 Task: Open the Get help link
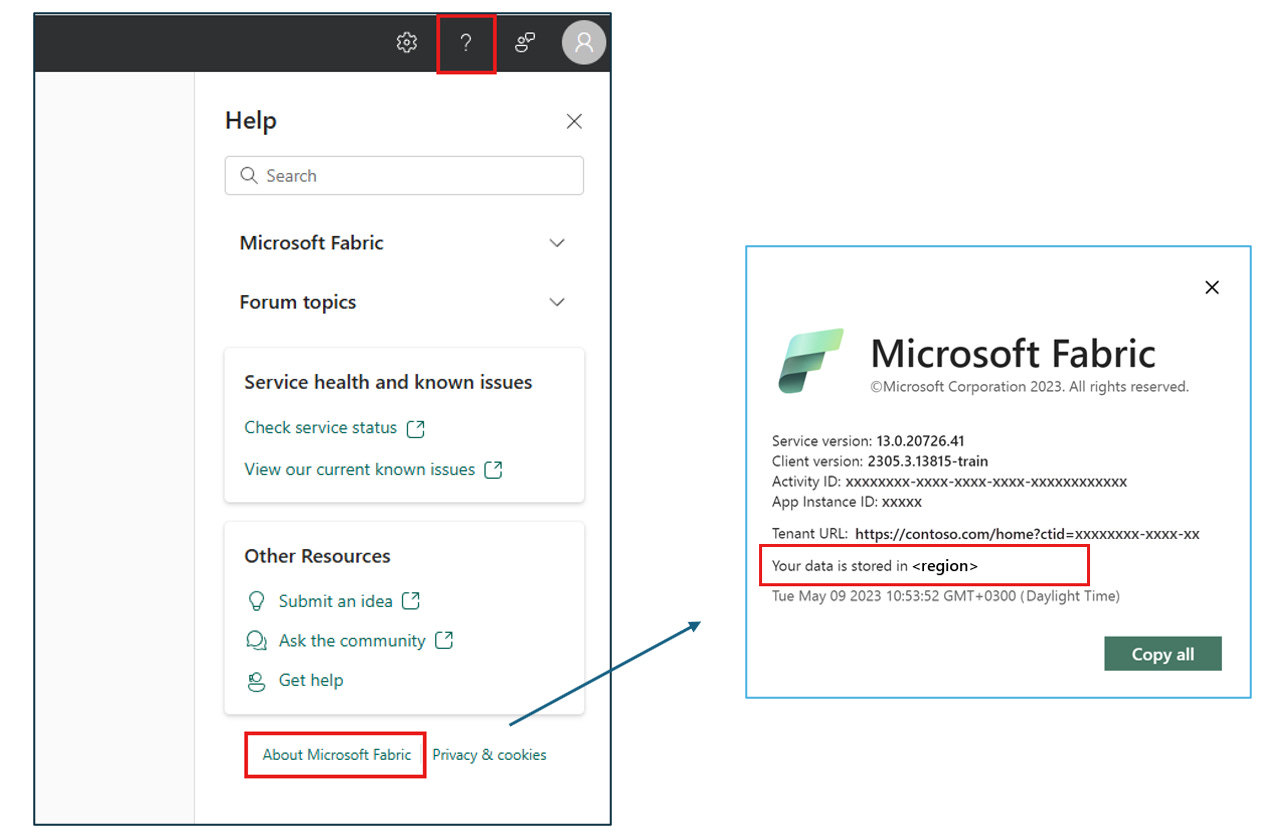[x=311, y=680]
